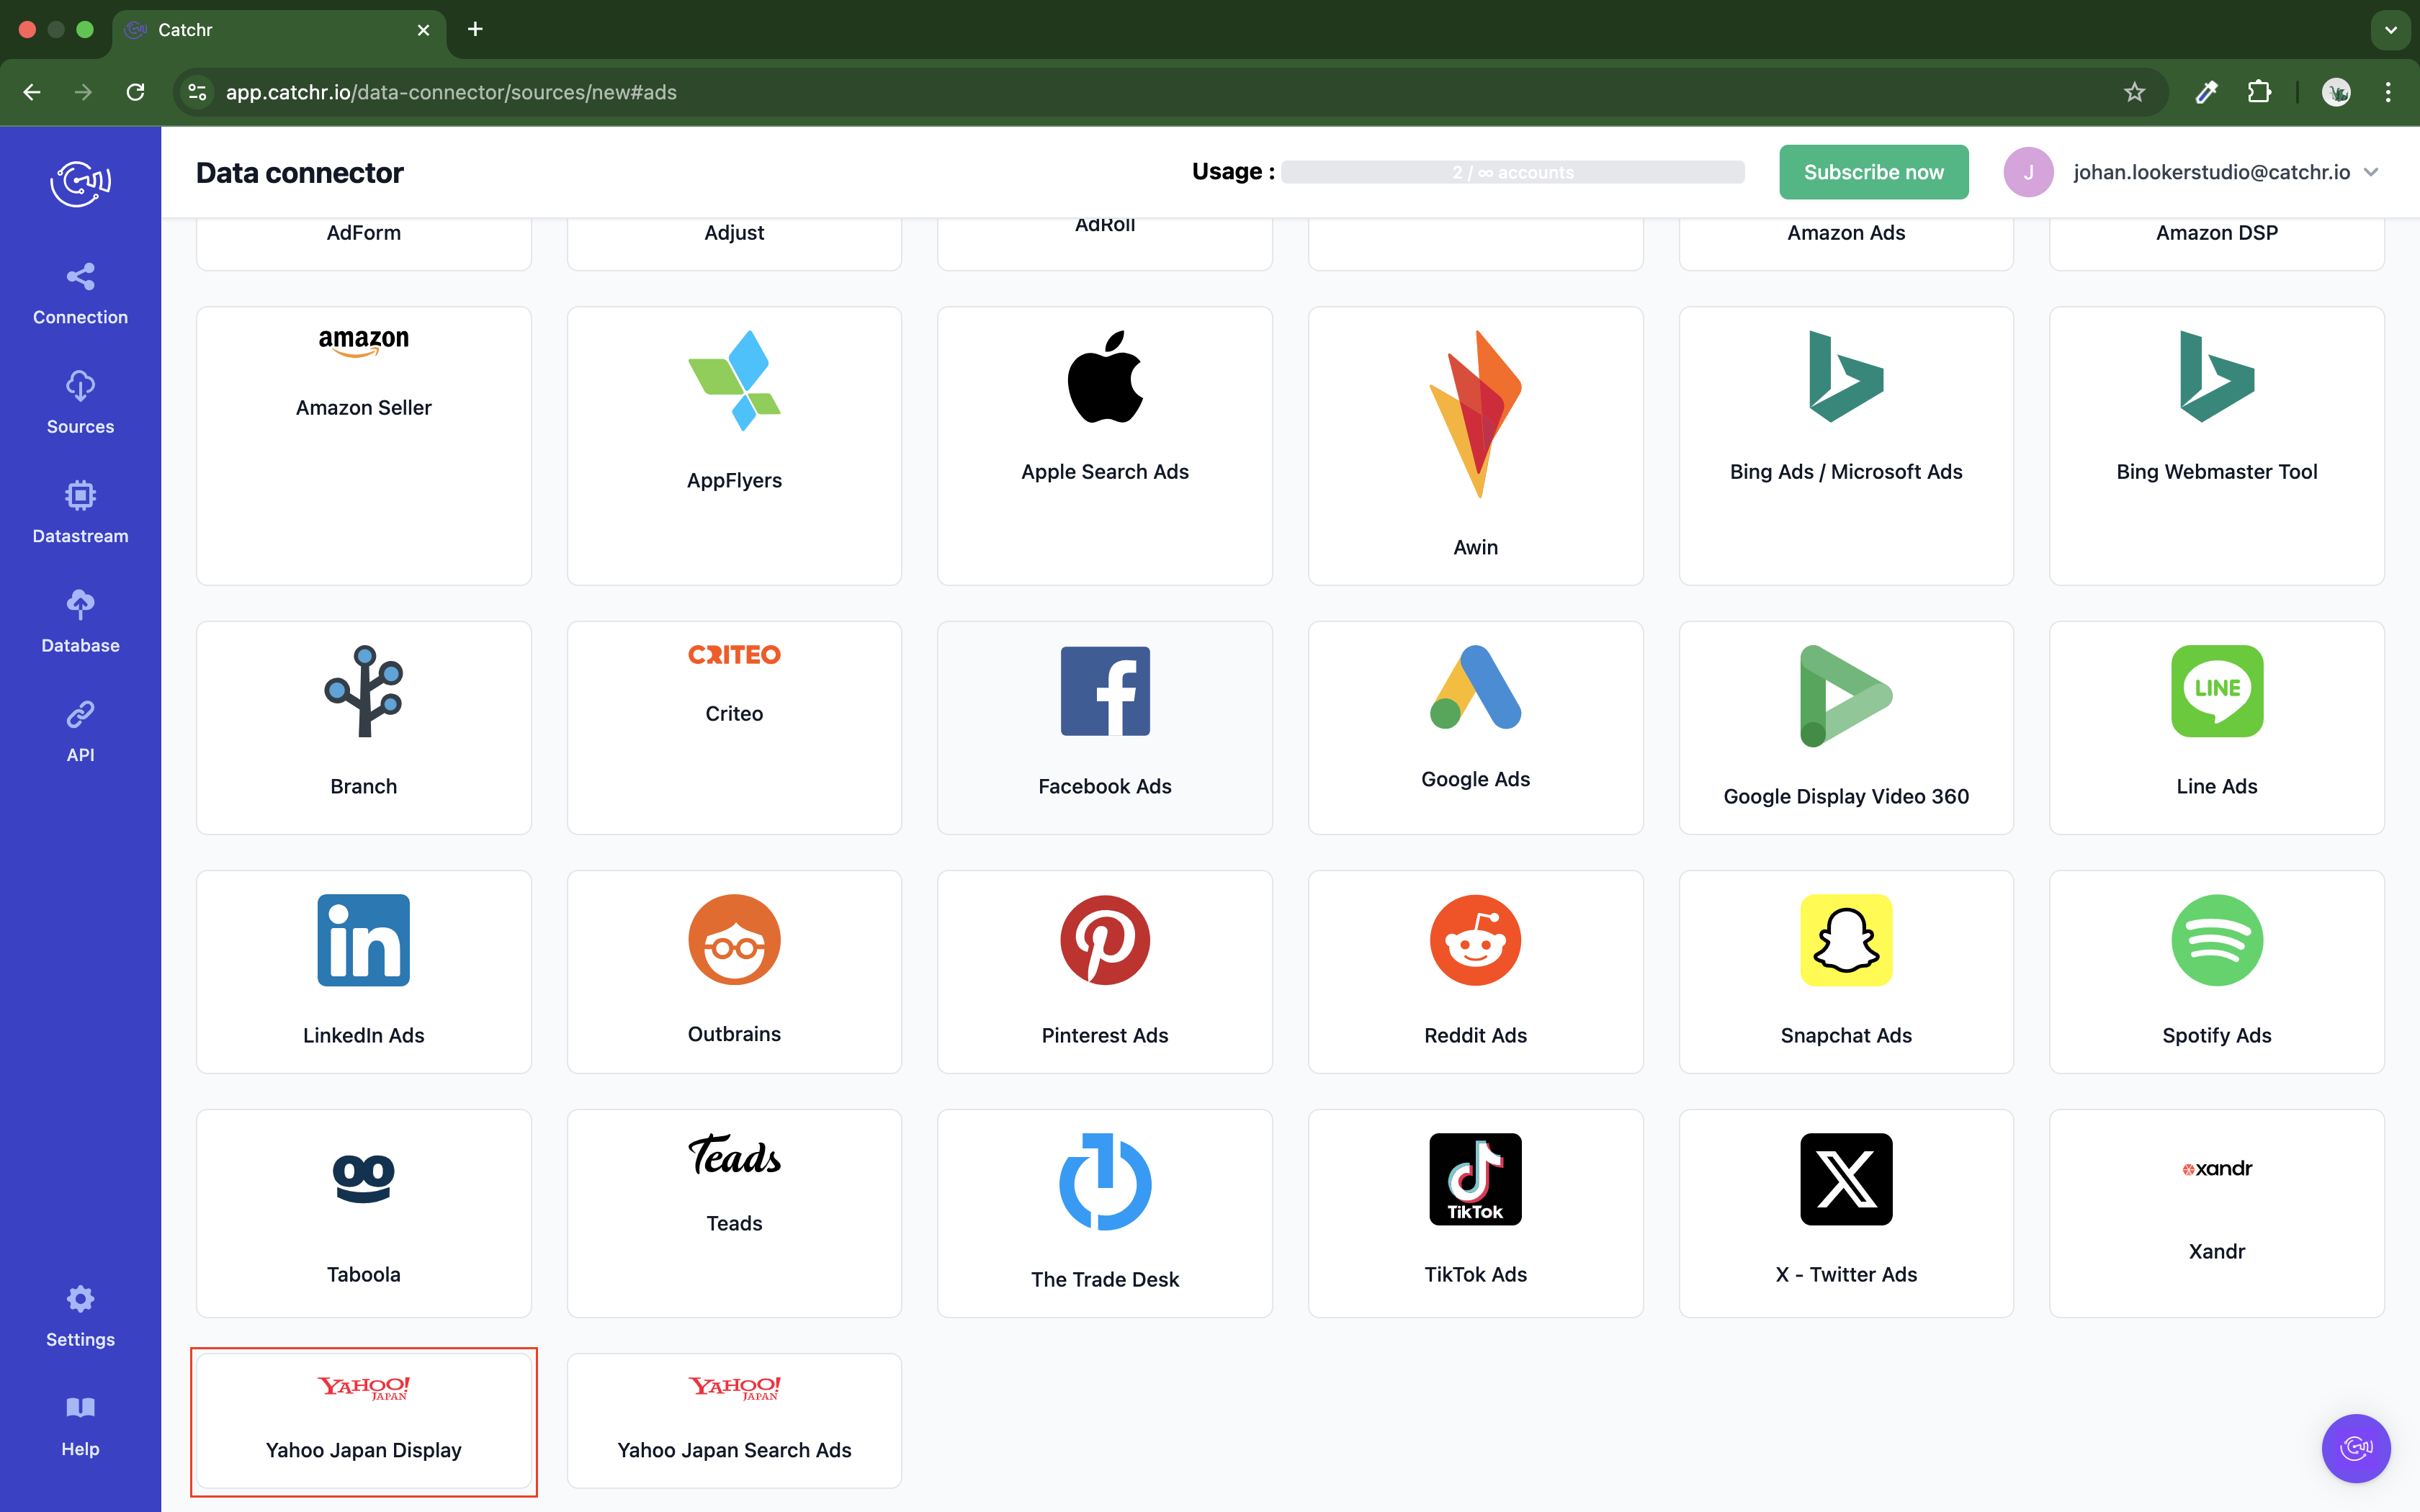The height and width of the screenshot is (1512, 2420).
Task: Select the Pinterest Ads icon
Action: coord(1105,940)
